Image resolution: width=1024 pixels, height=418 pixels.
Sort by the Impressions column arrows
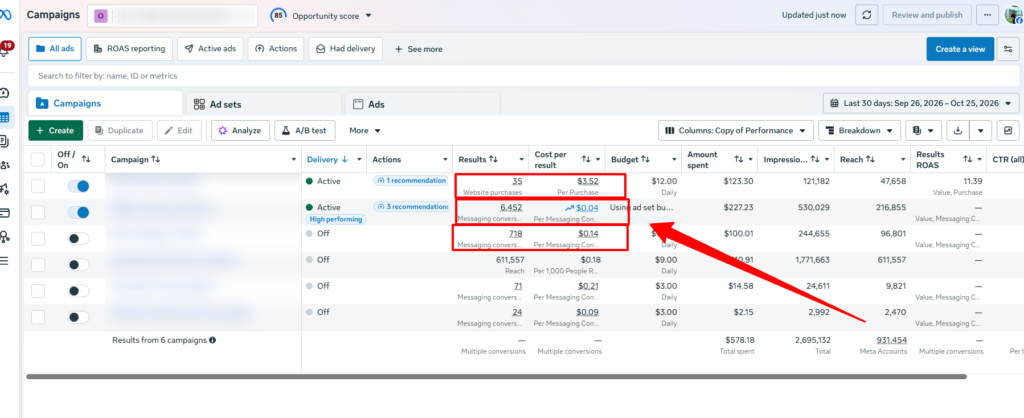pyautogui.click(x=816, y=159)
